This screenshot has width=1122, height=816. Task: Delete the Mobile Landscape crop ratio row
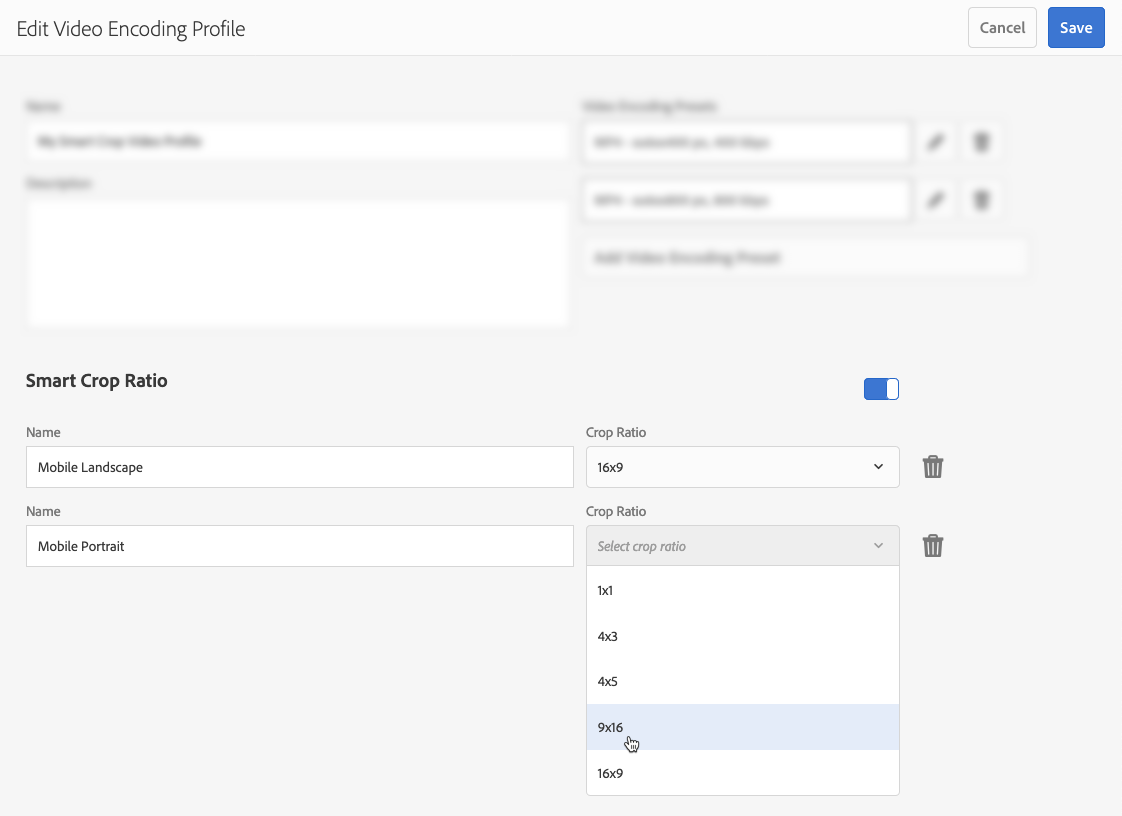pyautogui.click(x=932, y=467)
